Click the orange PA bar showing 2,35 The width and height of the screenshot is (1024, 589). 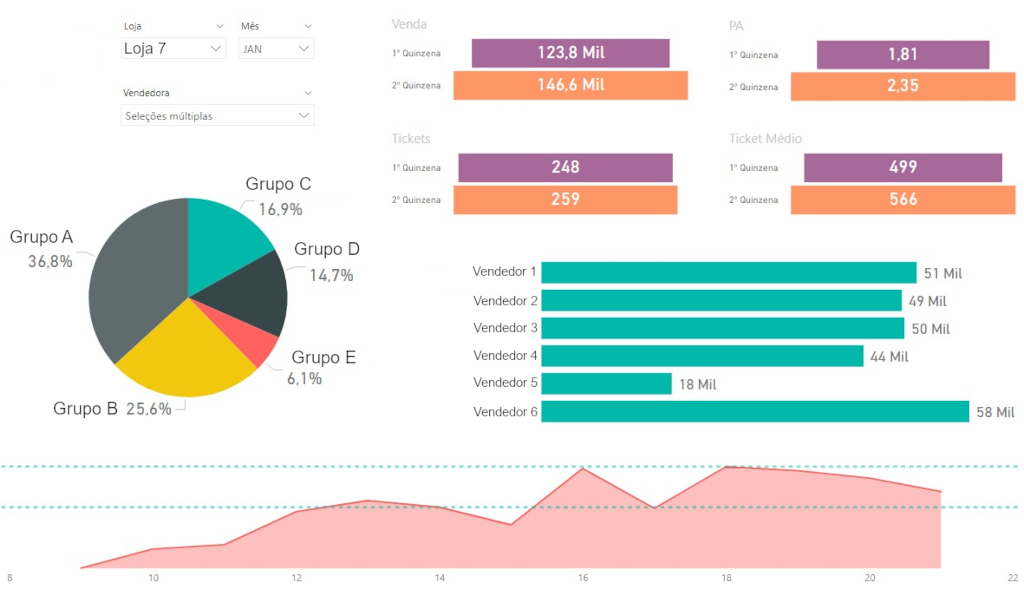point(902,86)
